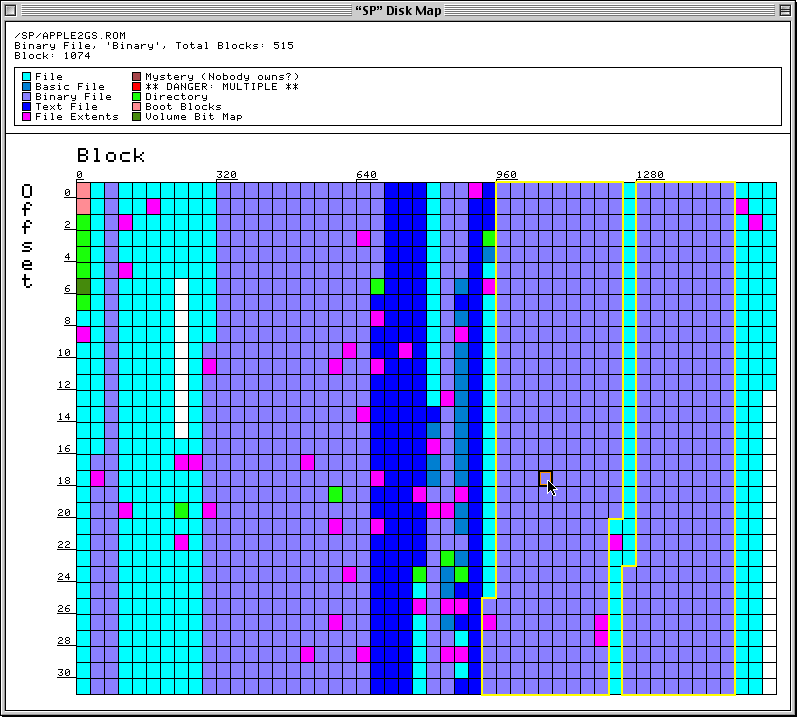The image size is (797, 717).
Task: Select the purple Binary File legend swatch
Action: (26, 97)
